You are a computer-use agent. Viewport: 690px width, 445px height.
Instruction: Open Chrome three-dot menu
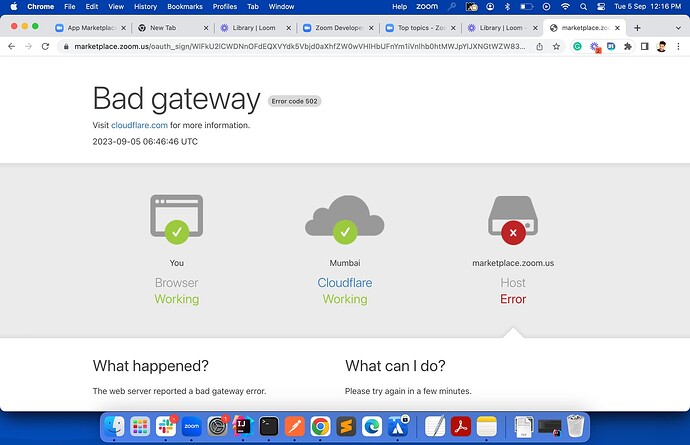pos(678,46)
